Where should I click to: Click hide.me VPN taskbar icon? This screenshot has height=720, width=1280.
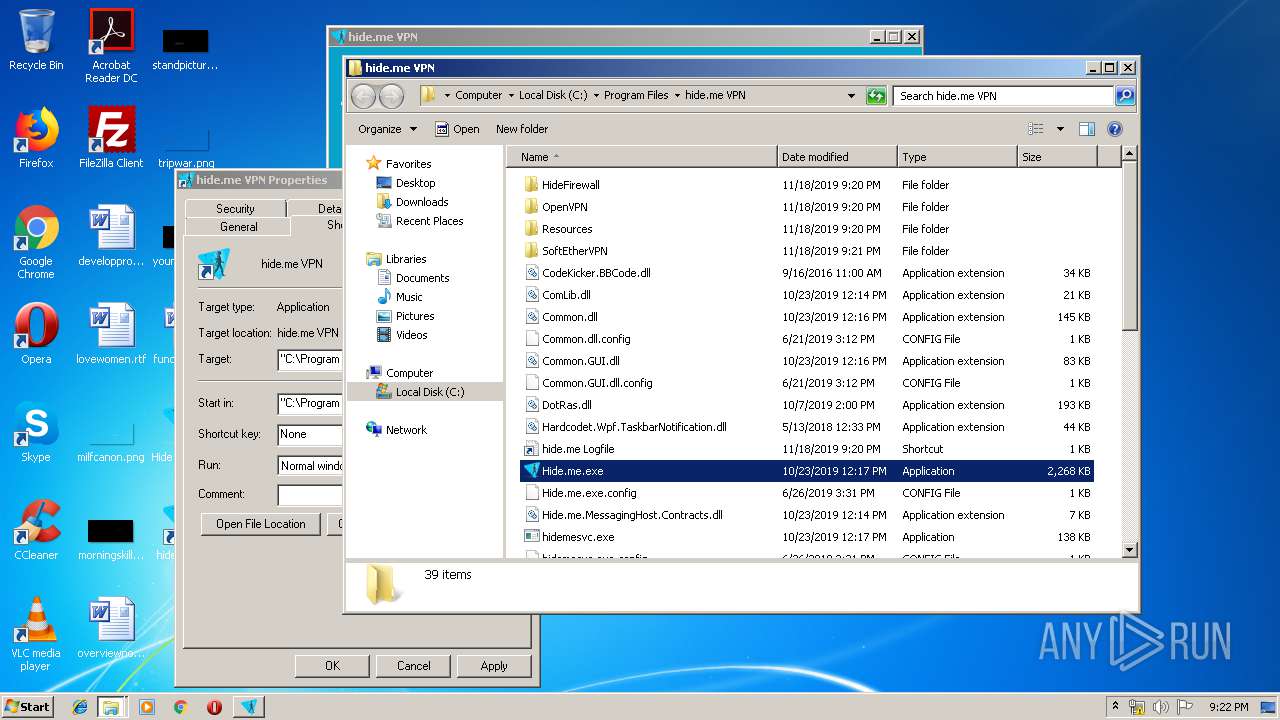click(249, 707)
